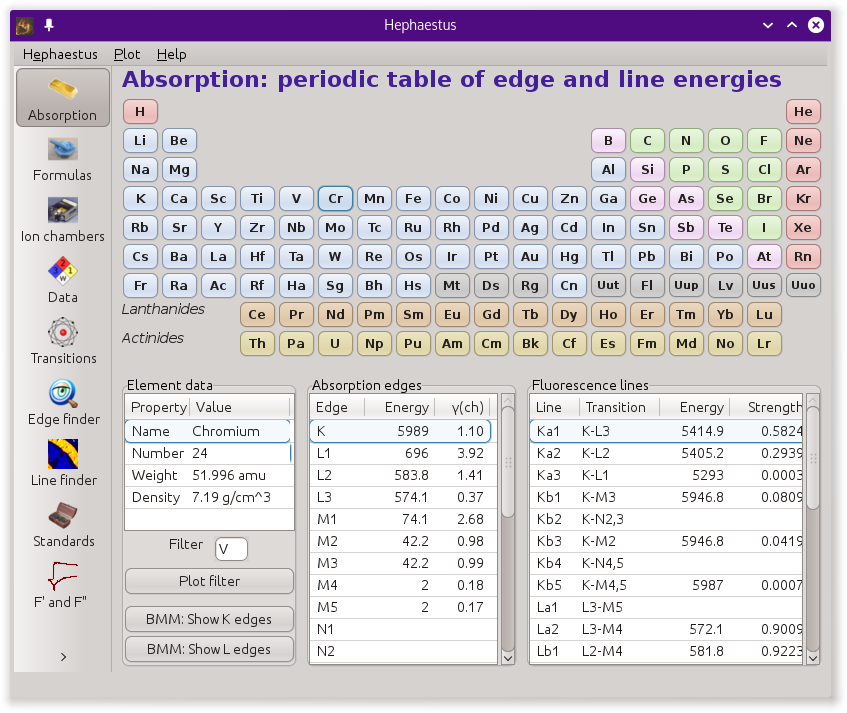
Task: Click the Property column header
Action: point(157,407)
